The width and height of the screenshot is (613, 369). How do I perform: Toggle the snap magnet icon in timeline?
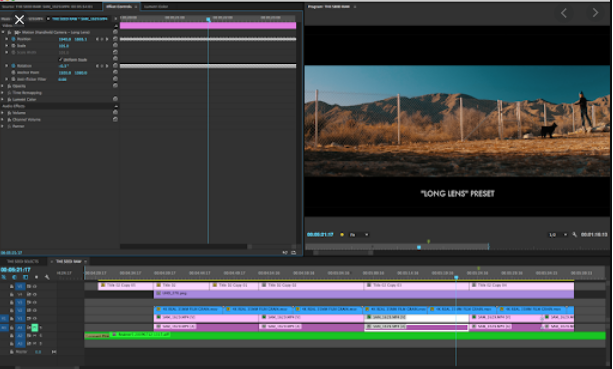click(14, 277)
